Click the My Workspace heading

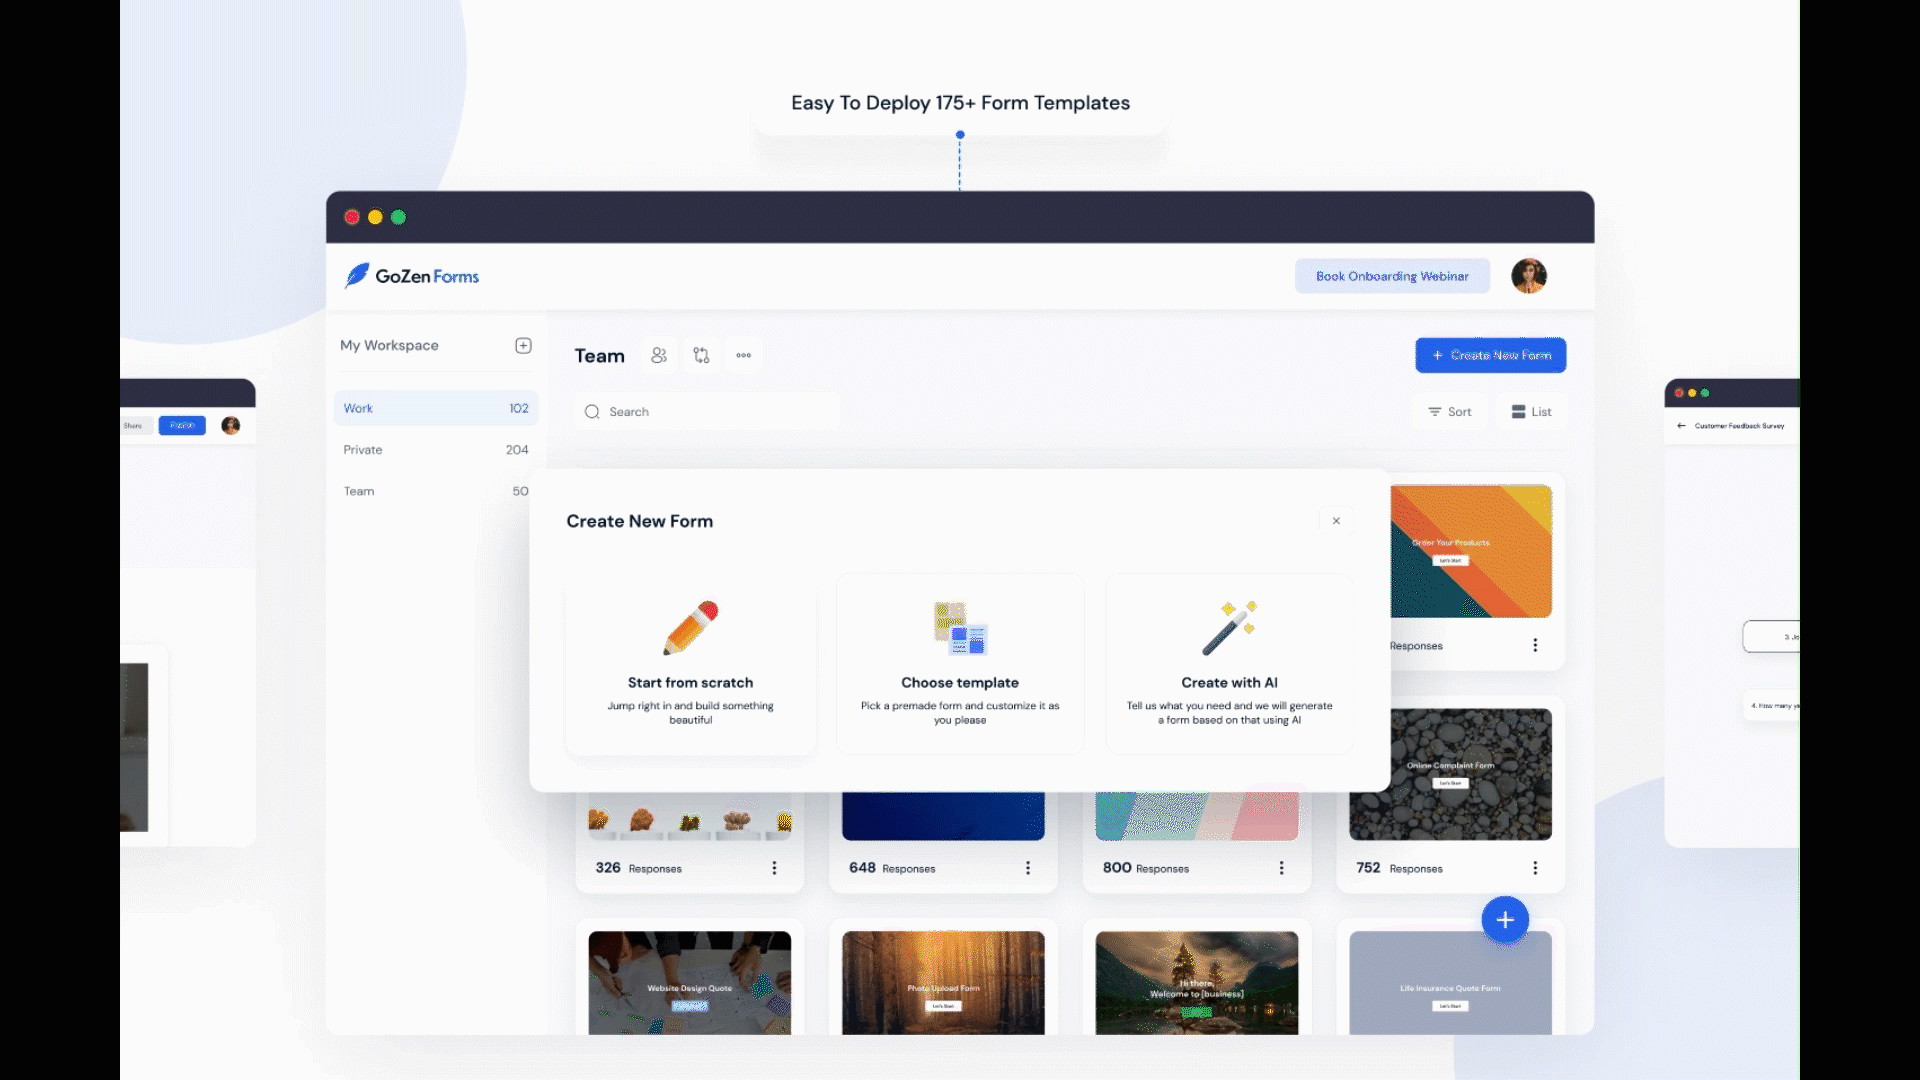(389, 345)
